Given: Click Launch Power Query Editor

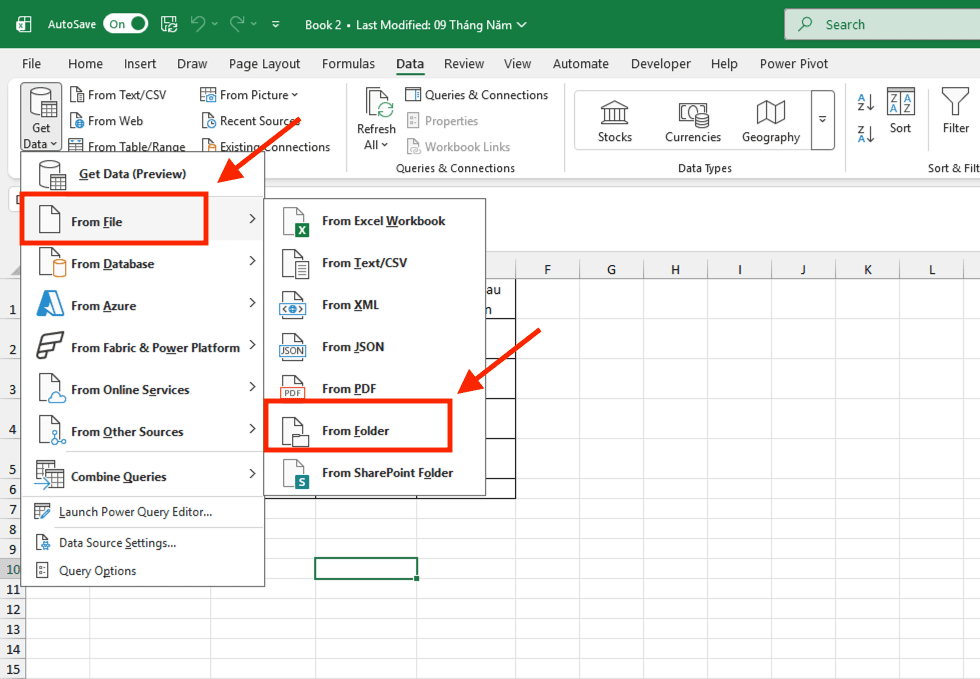Looking at the screenshot, I should 142,511.
